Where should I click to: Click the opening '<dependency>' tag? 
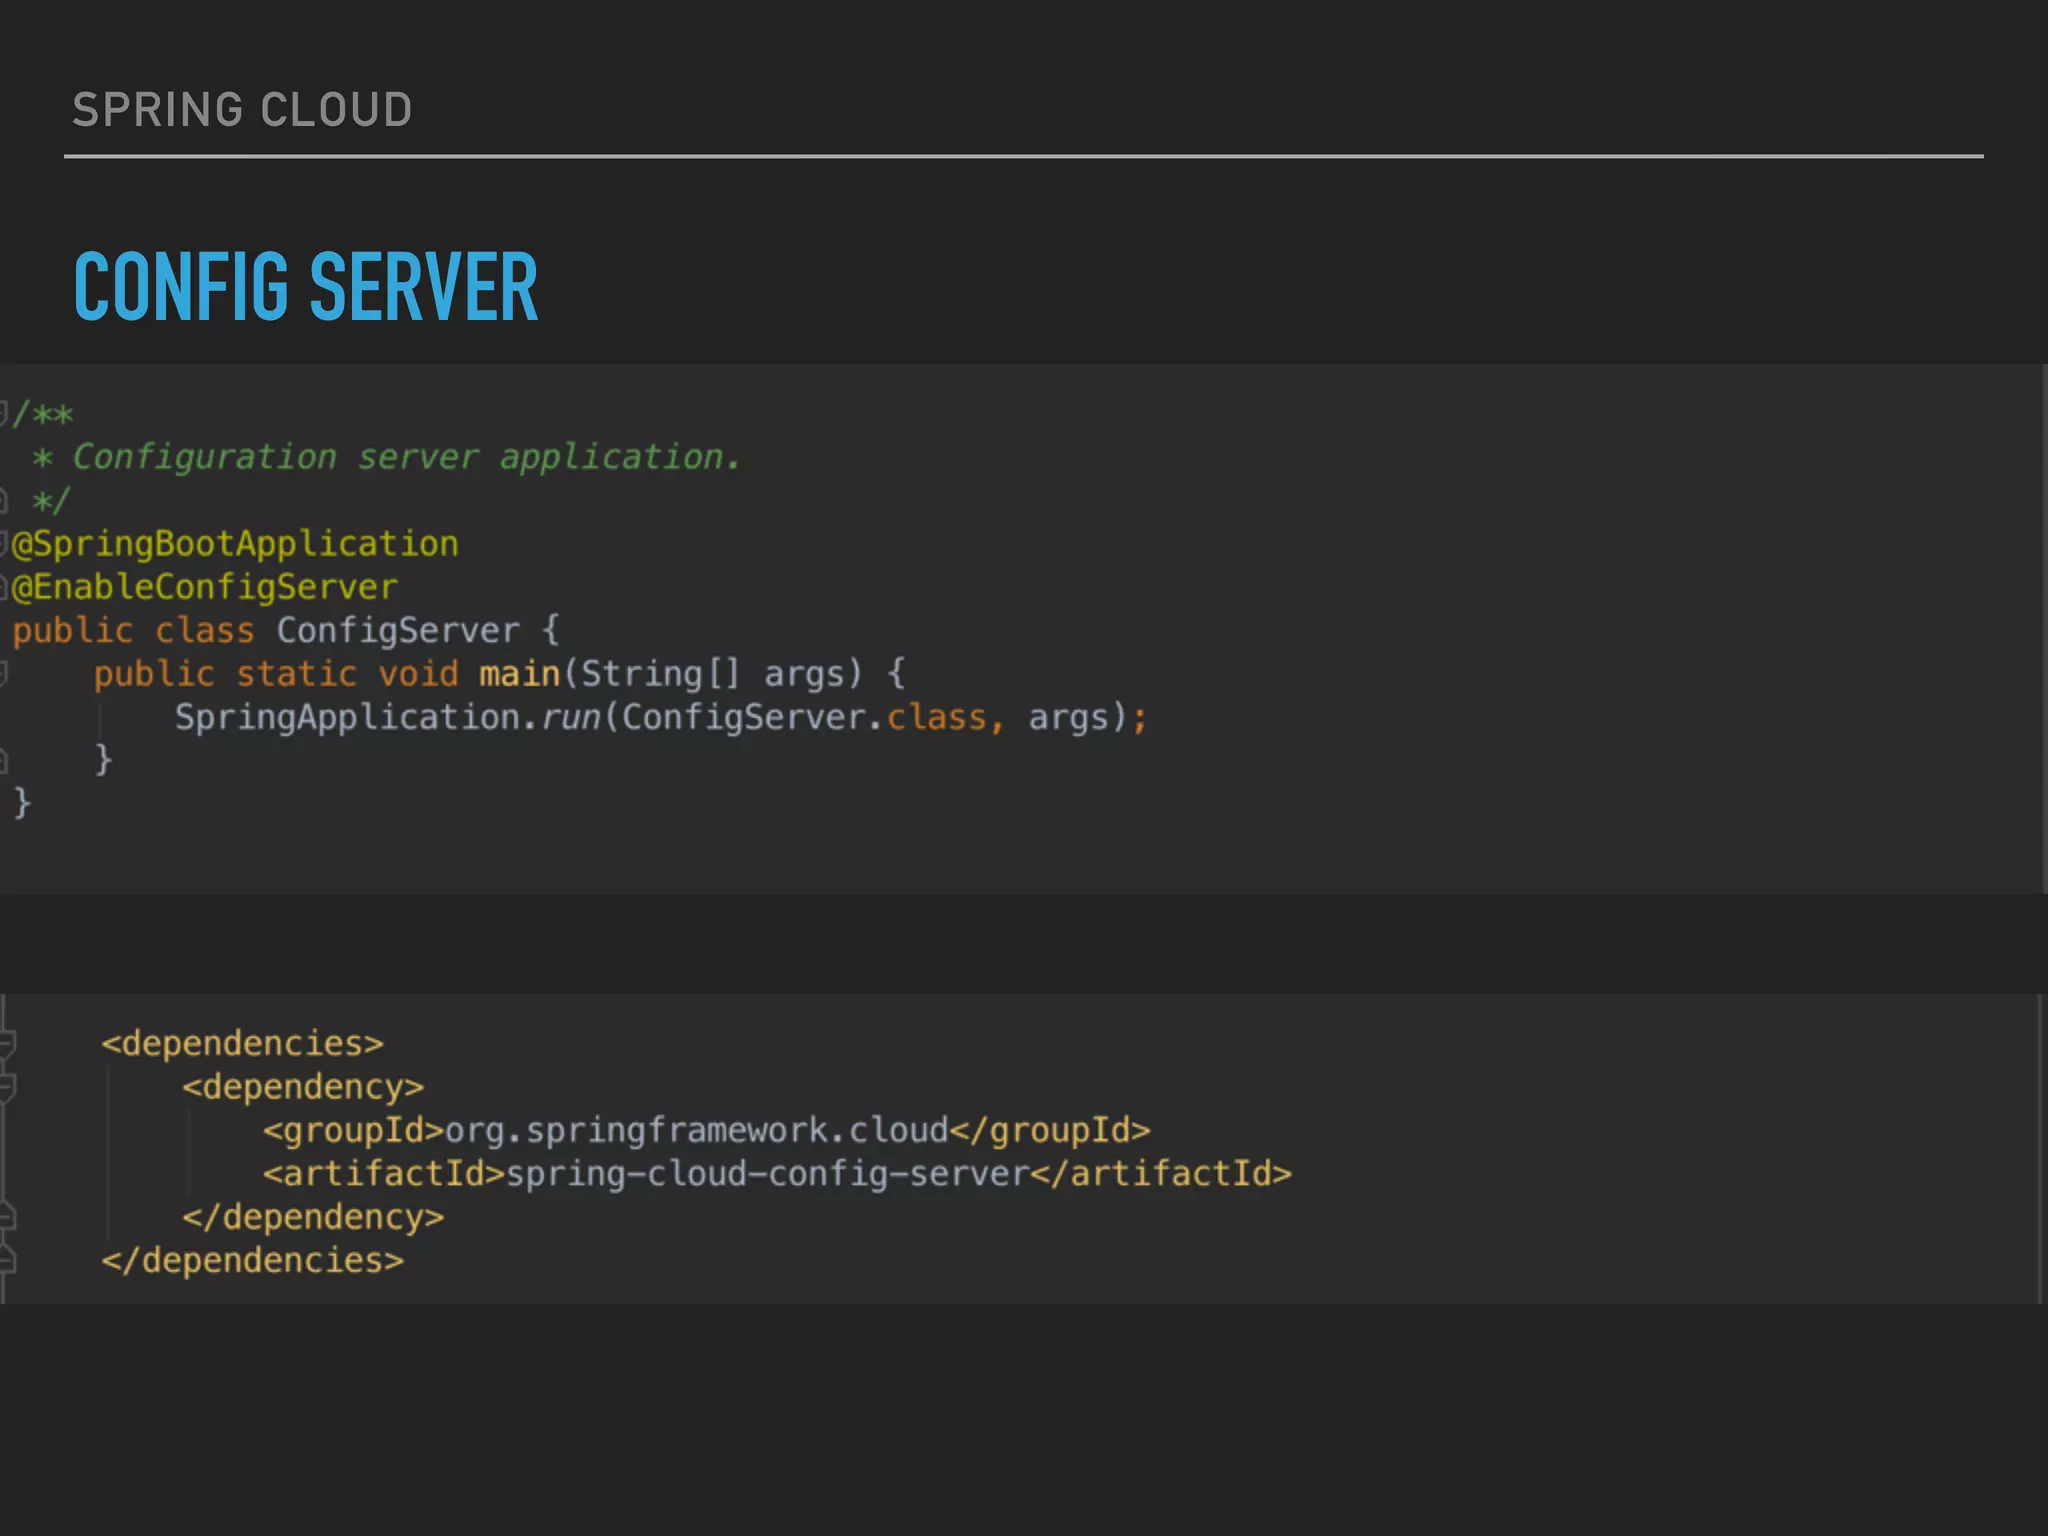[303, 1087]
